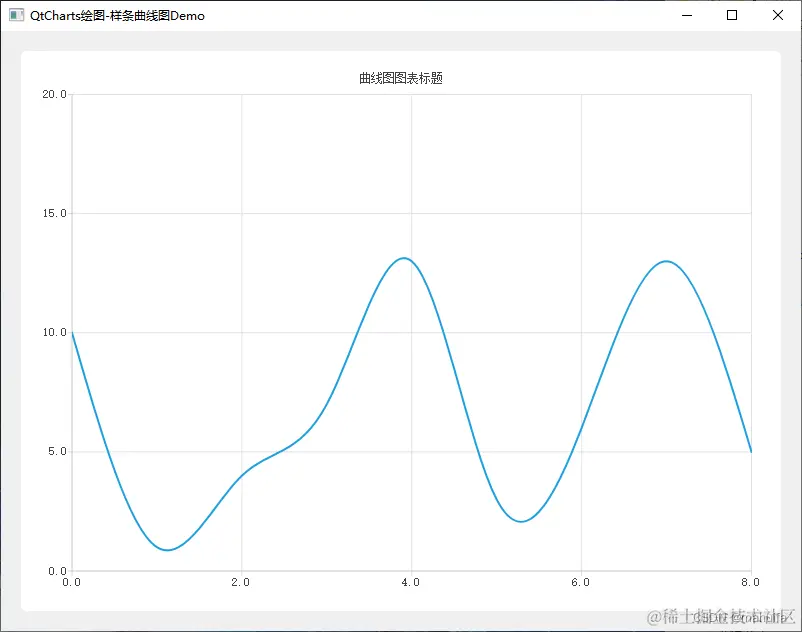The image size is (802, 632).
Task: Click the X-axis label 8.0
Action: pos(750,582)
